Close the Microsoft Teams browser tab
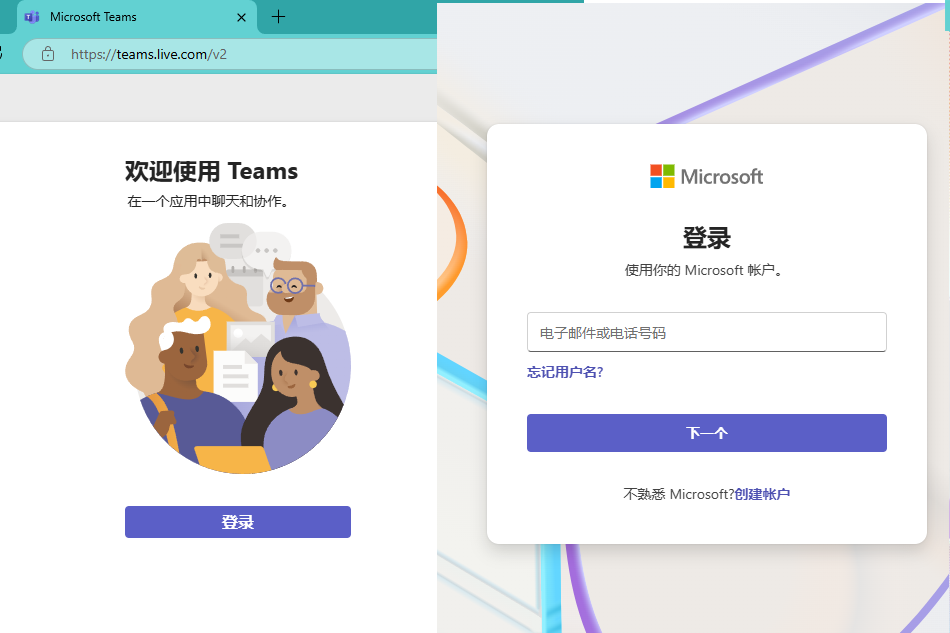The image size is (950, 633). click(241, 18)
